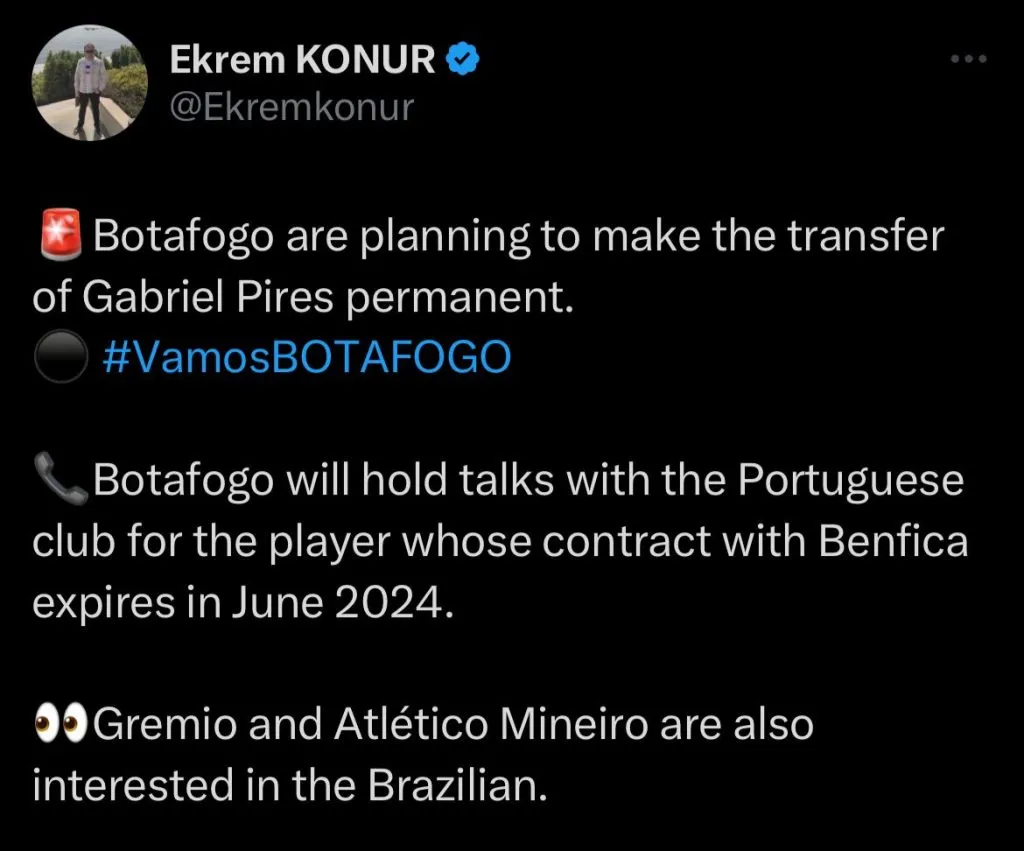The image size is (1024, 851).
Task: Open the #VamosBOTAFOGO hashtag
Action: [306, 356]
